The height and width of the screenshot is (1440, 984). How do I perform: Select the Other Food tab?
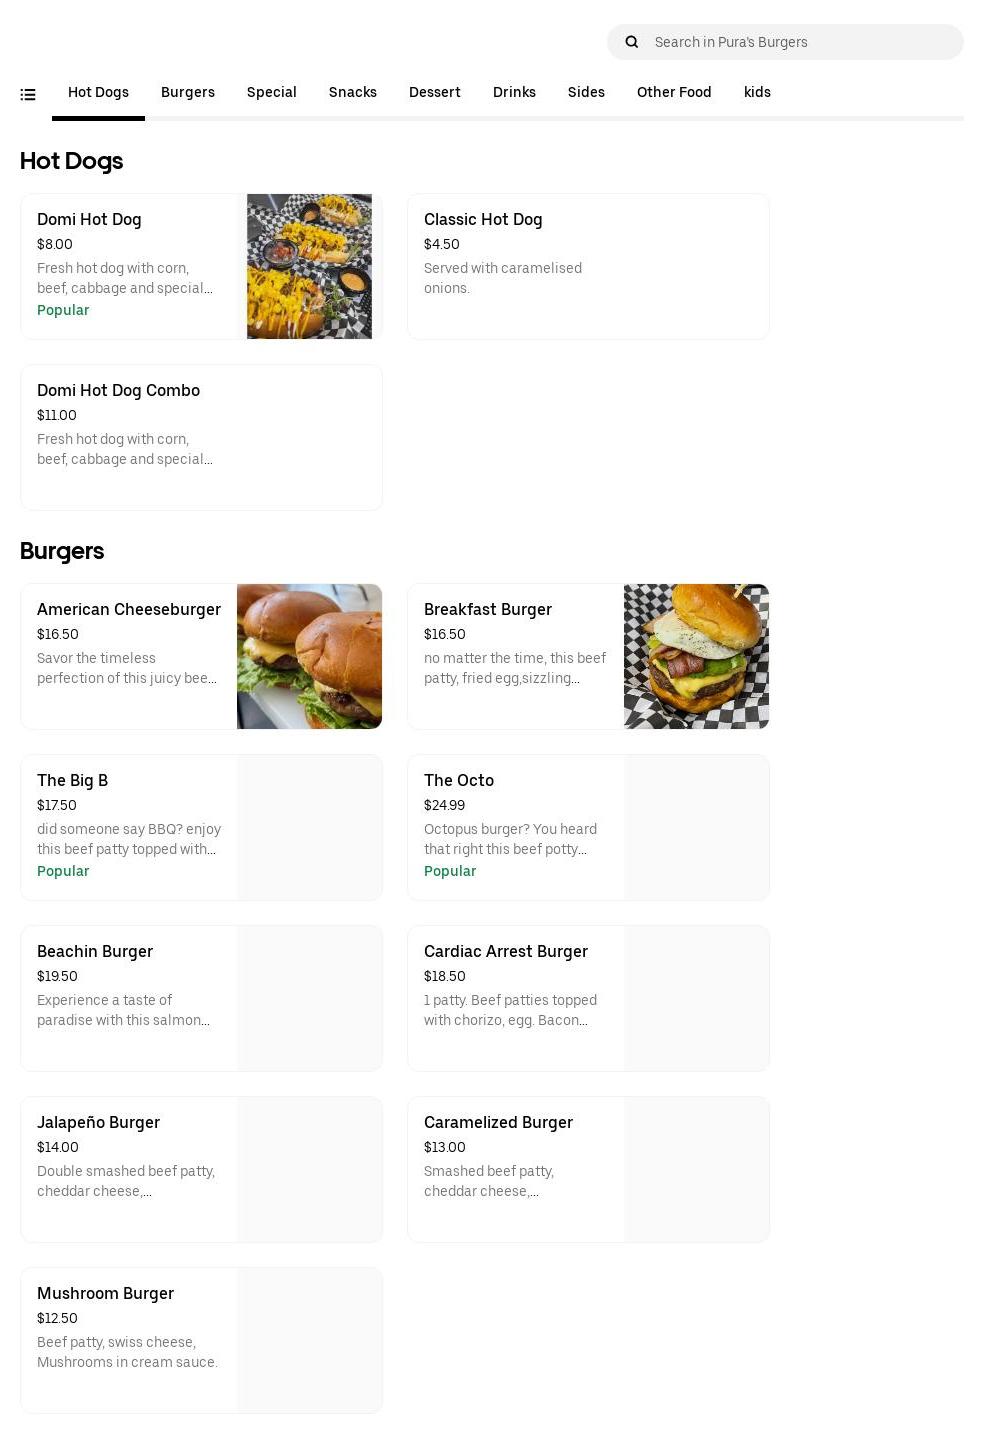(x=674, y=92)
